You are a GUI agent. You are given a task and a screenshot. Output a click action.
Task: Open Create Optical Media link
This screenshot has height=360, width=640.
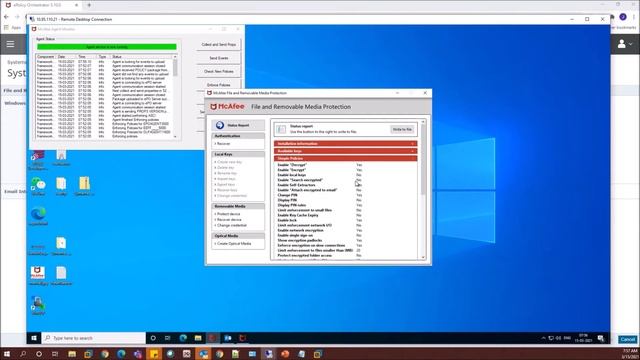(233, 244)
